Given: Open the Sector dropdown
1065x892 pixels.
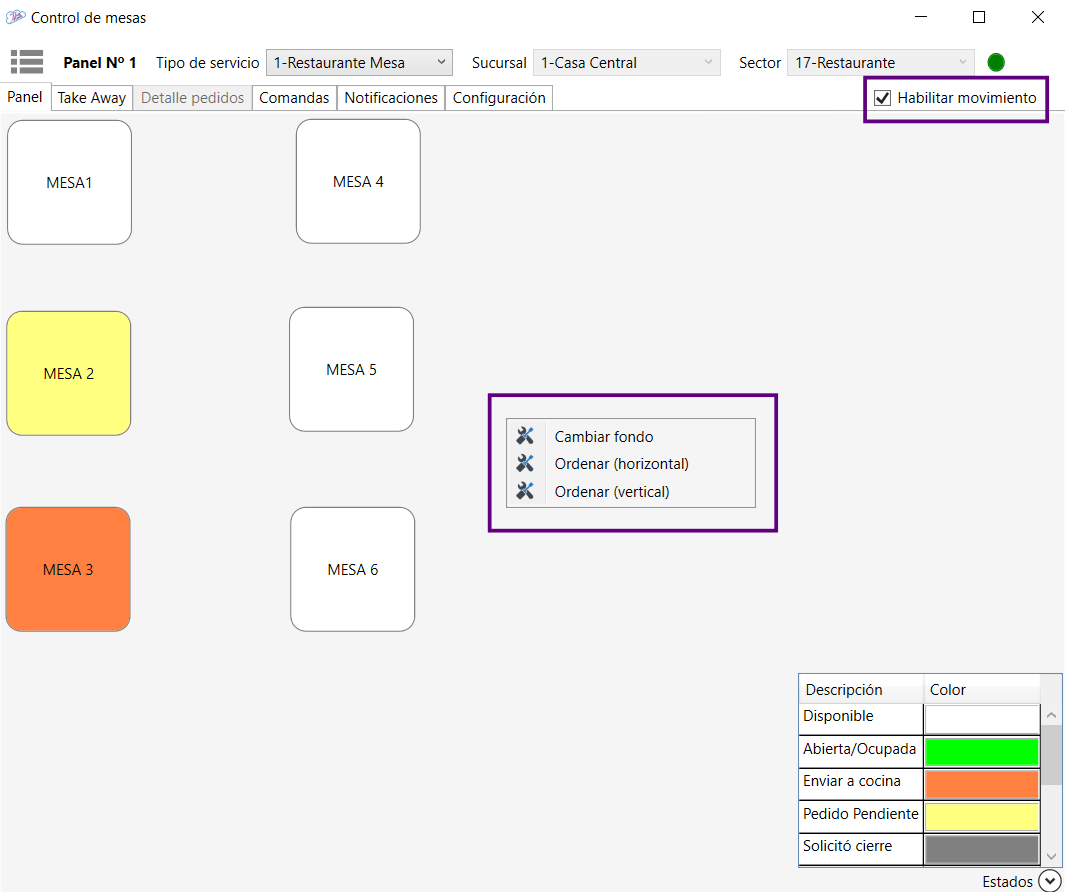Looking at the screenshot, I should pos(880,62).
